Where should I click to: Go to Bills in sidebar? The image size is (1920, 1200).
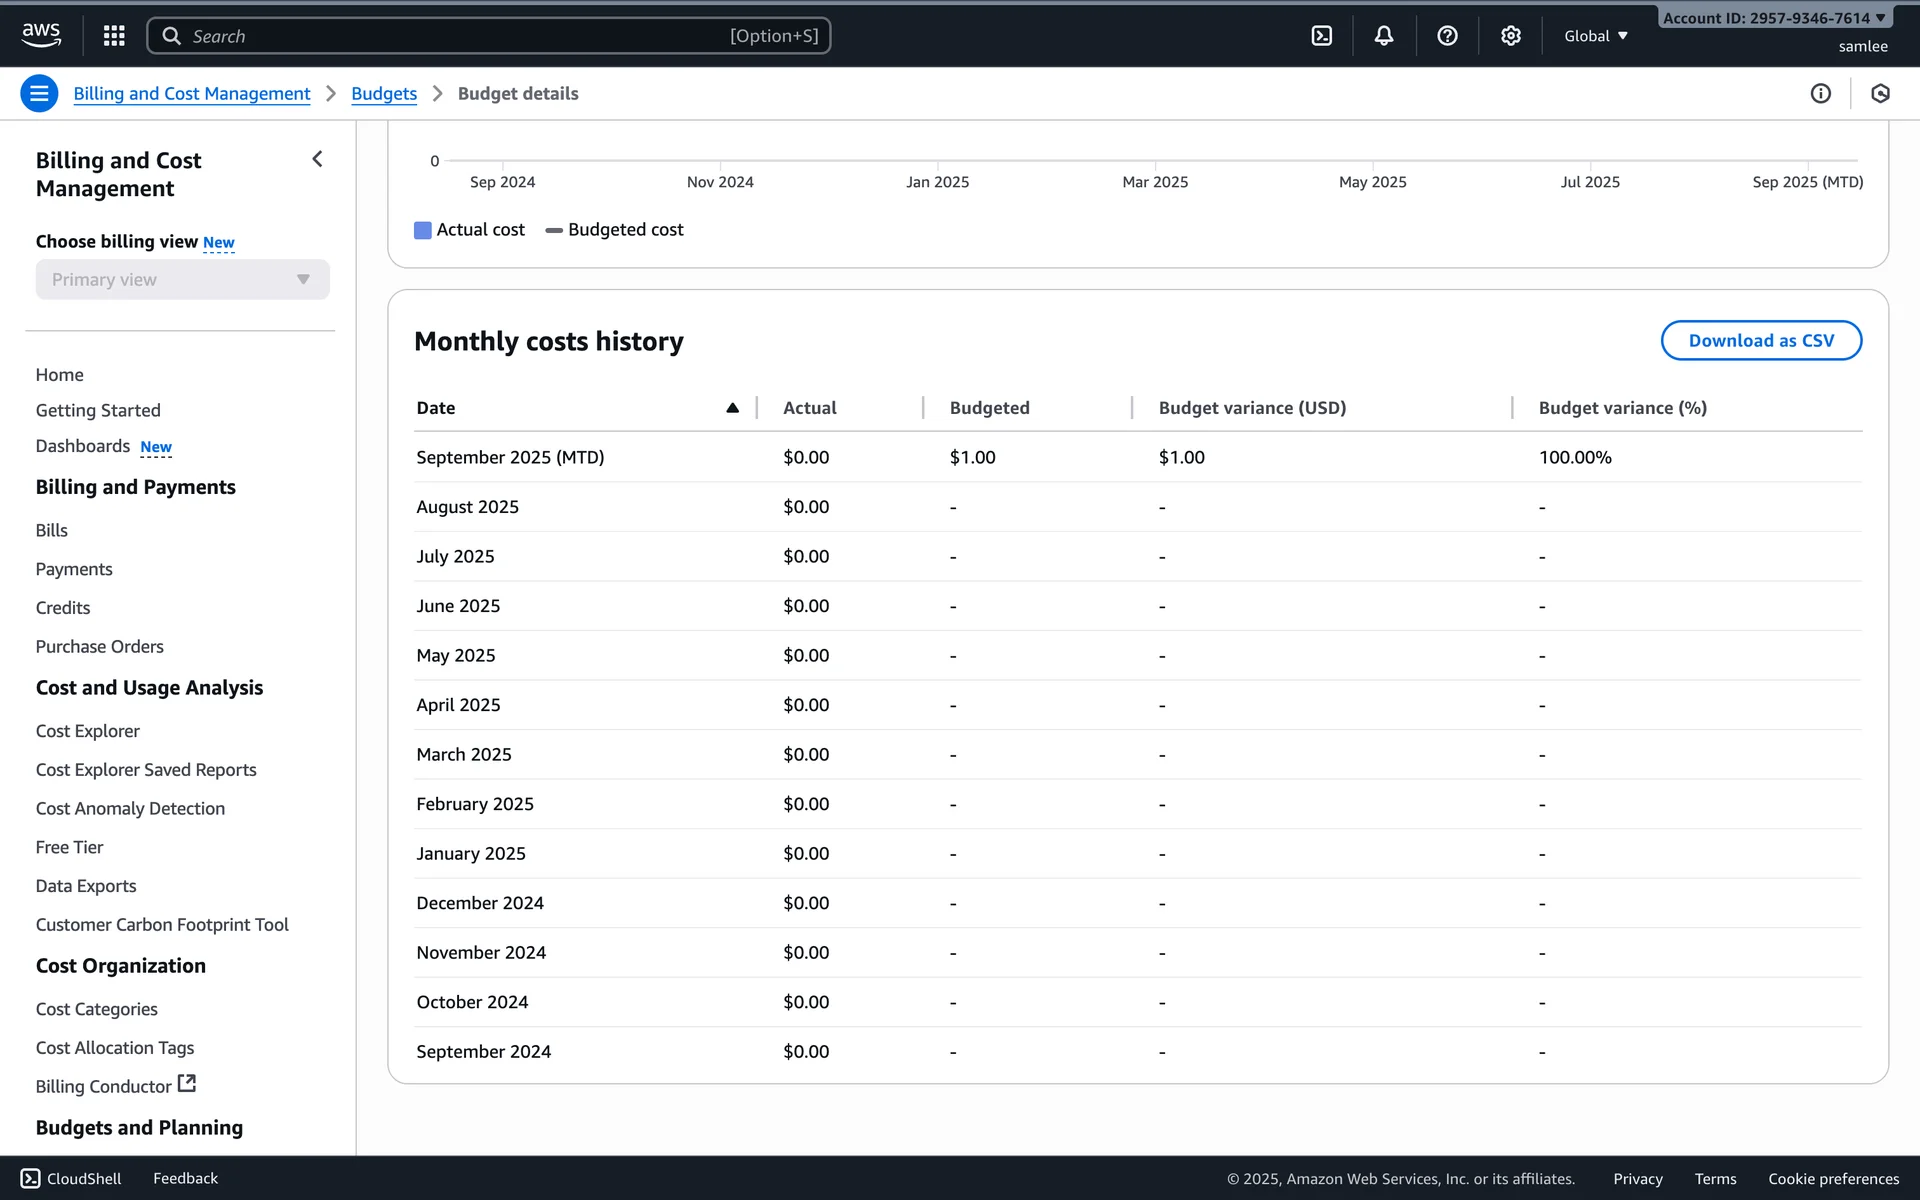52,530
